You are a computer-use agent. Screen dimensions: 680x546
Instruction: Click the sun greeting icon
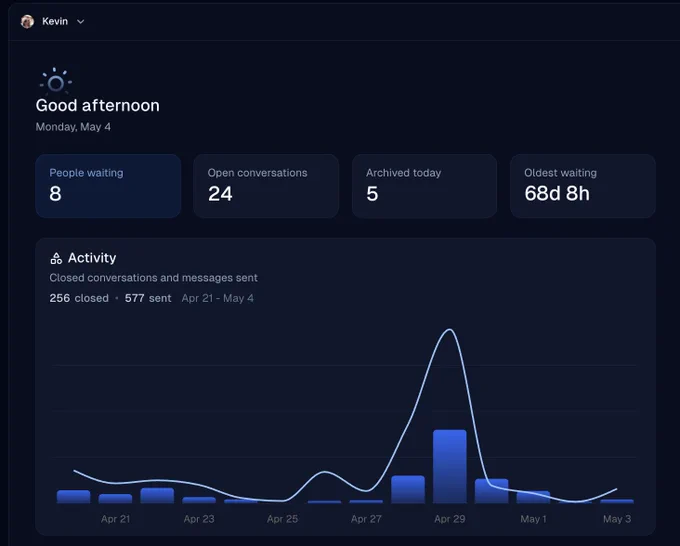coord(56,81)
